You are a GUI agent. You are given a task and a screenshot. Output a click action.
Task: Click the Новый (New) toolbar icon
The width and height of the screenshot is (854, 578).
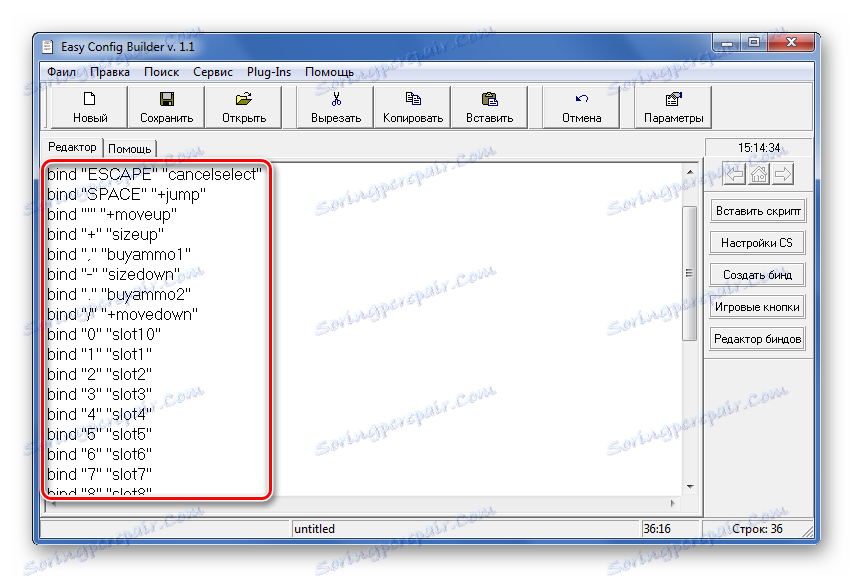coord(89,99)
